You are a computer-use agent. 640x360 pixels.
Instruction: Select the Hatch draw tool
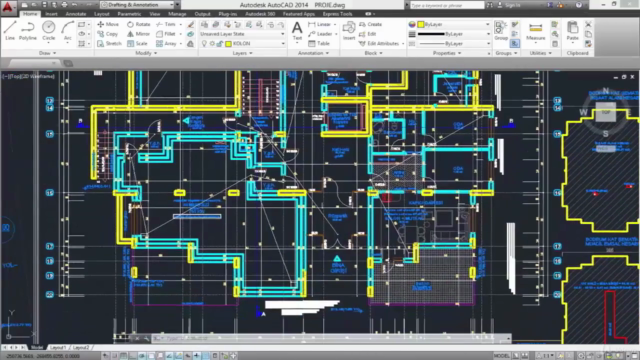(82, 43)
